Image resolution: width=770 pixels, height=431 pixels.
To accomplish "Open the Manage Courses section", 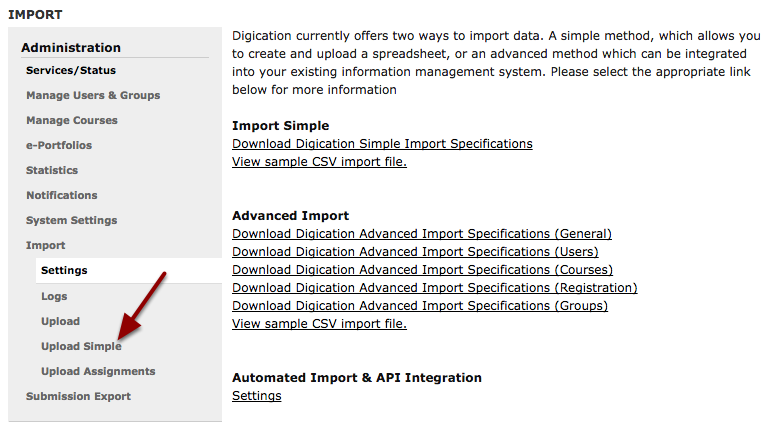I will (x=72, y=120).
